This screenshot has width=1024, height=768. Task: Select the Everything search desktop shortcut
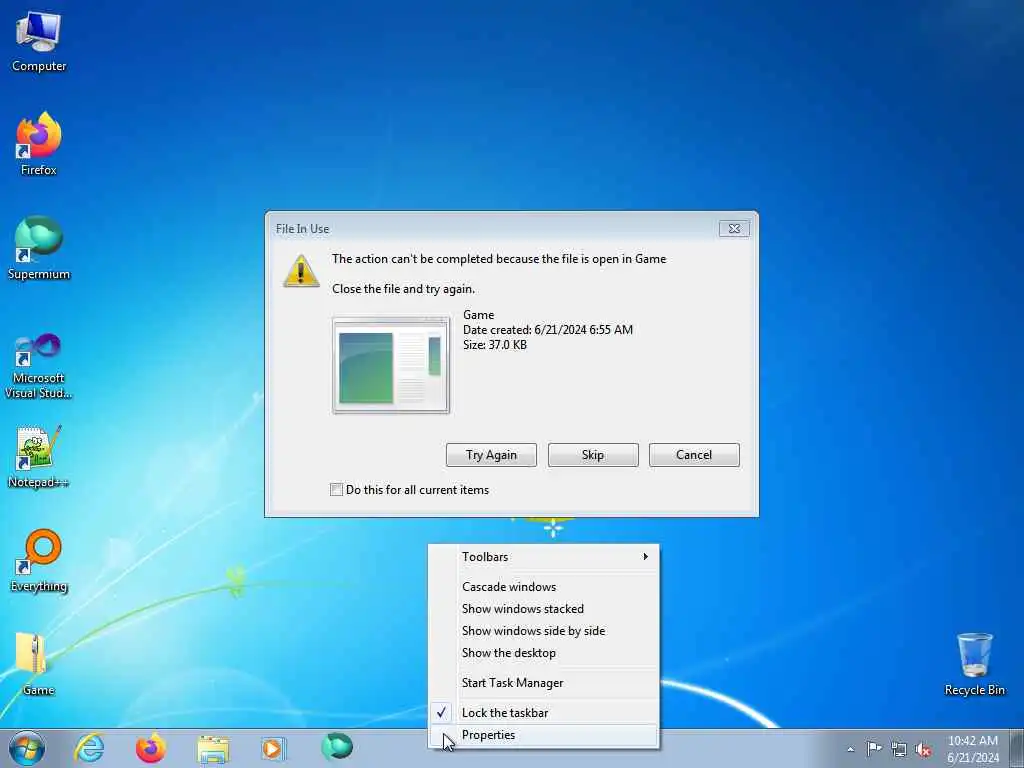(x=39, y=560)
